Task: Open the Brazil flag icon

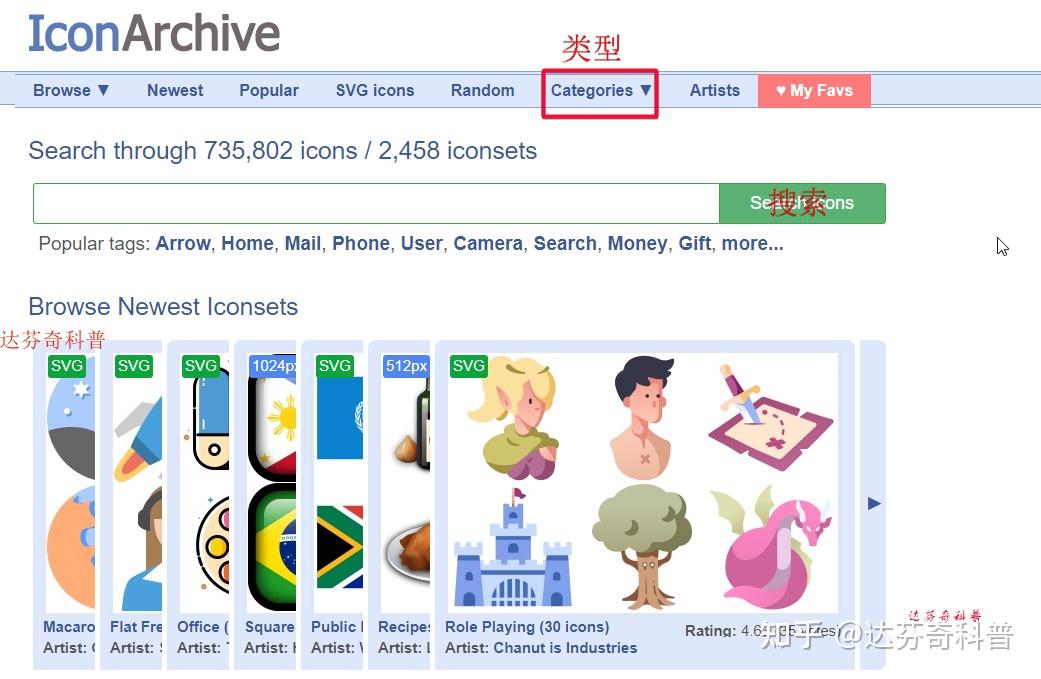Action: tap(272, 548)
